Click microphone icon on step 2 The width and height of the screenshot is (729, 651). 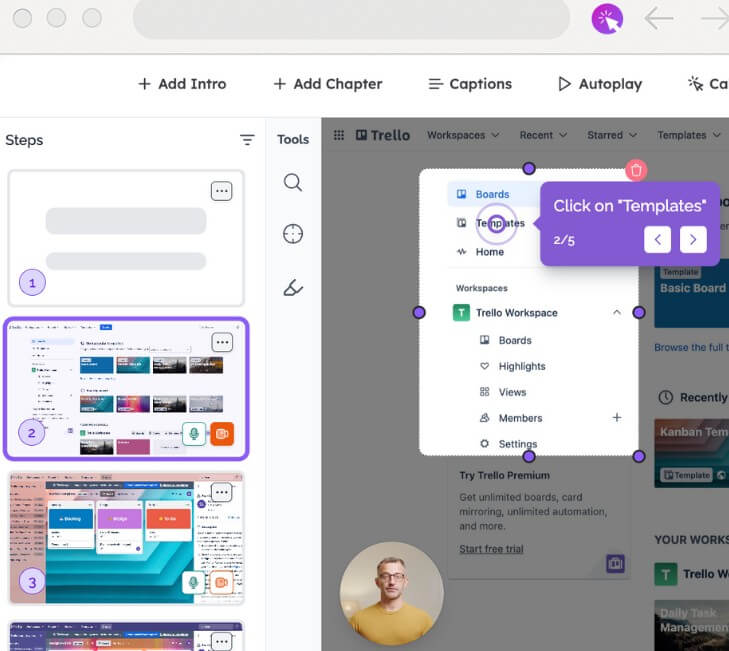pyautogui.click(x=194, y=434)
